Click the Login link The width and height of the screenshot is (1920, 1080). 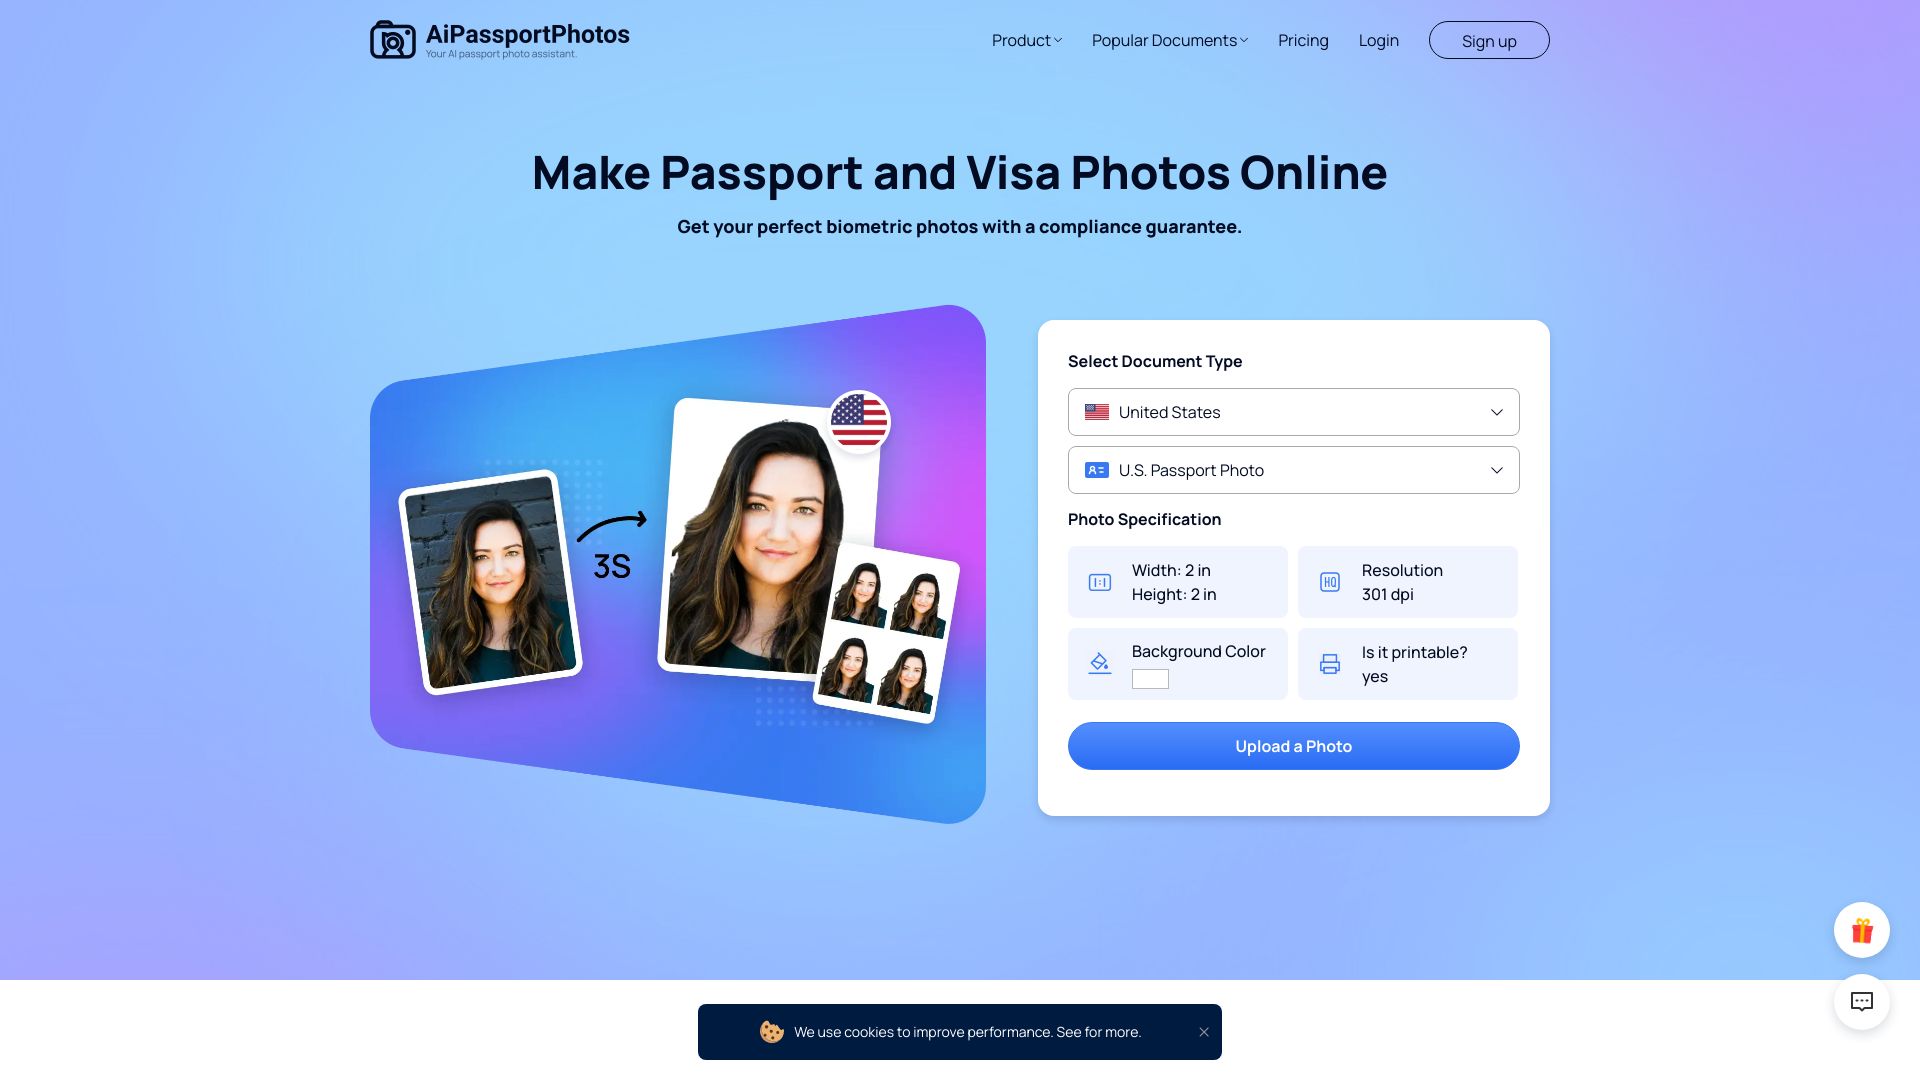click(1378, 40)
